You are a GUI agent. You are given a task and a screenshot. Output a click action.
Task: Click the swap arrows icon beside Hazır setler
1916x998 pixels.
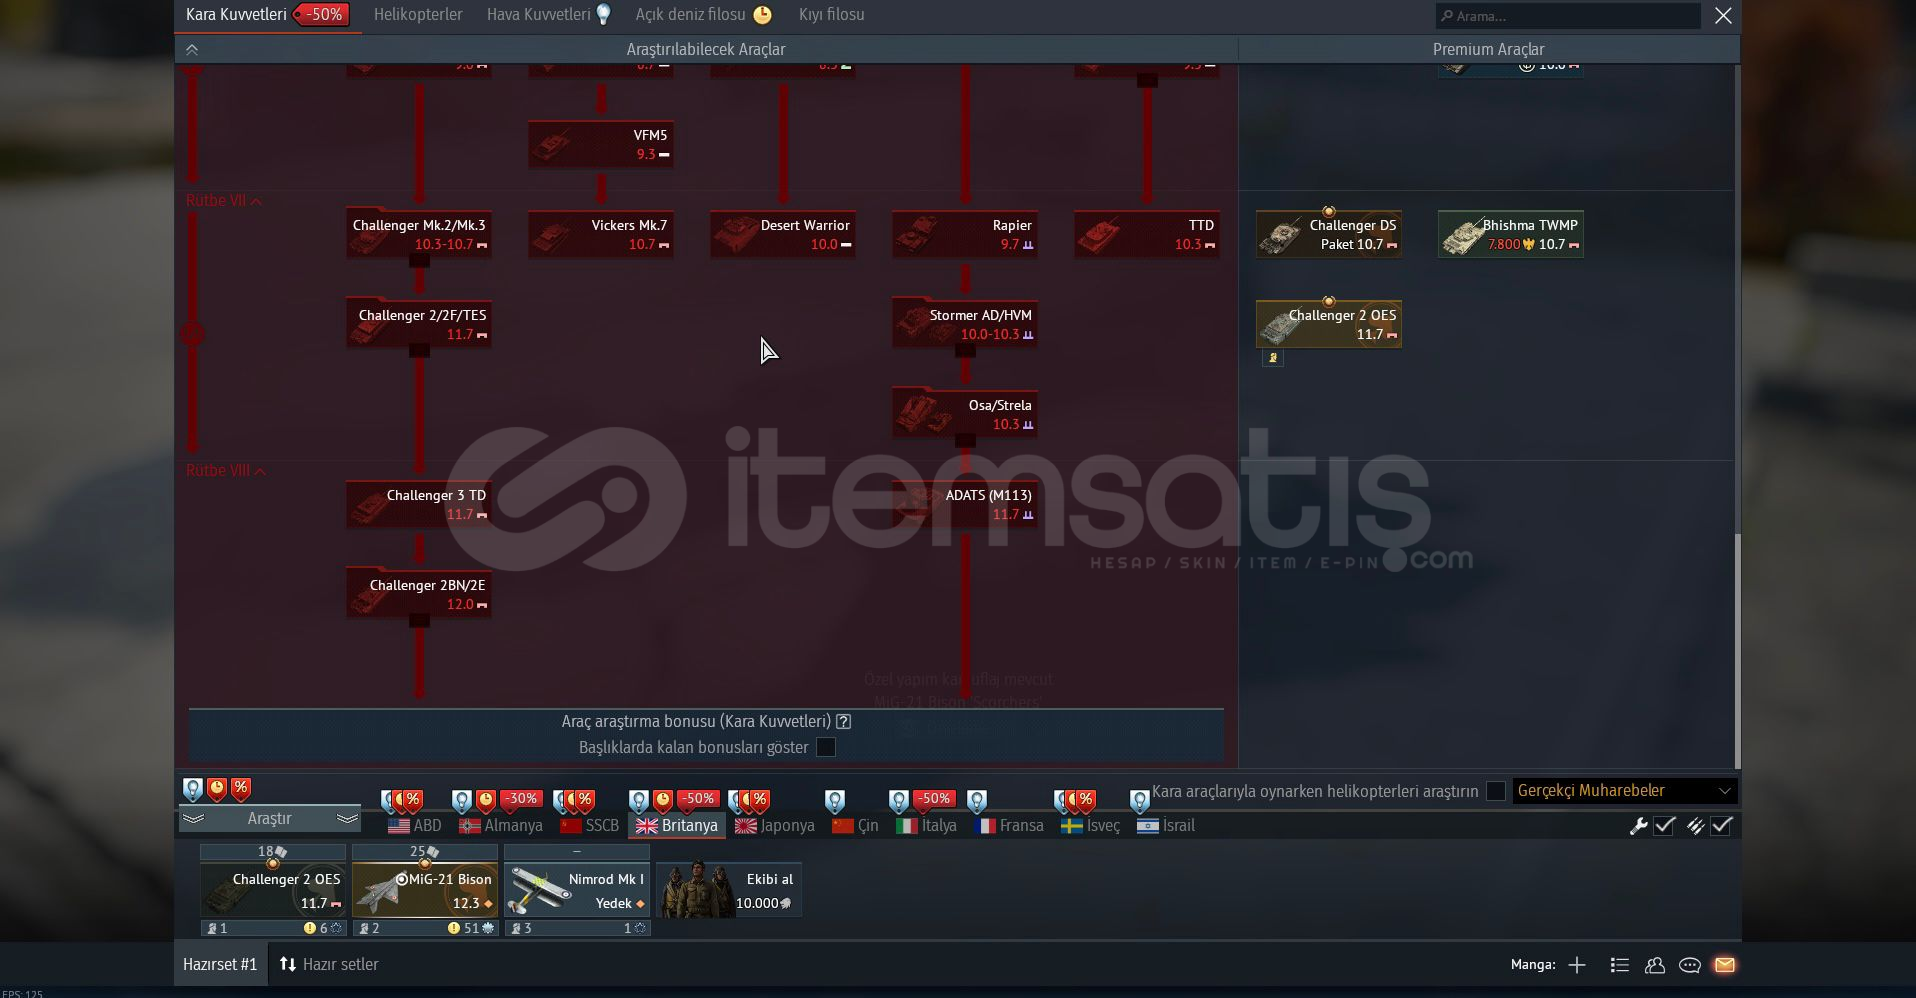287,965
